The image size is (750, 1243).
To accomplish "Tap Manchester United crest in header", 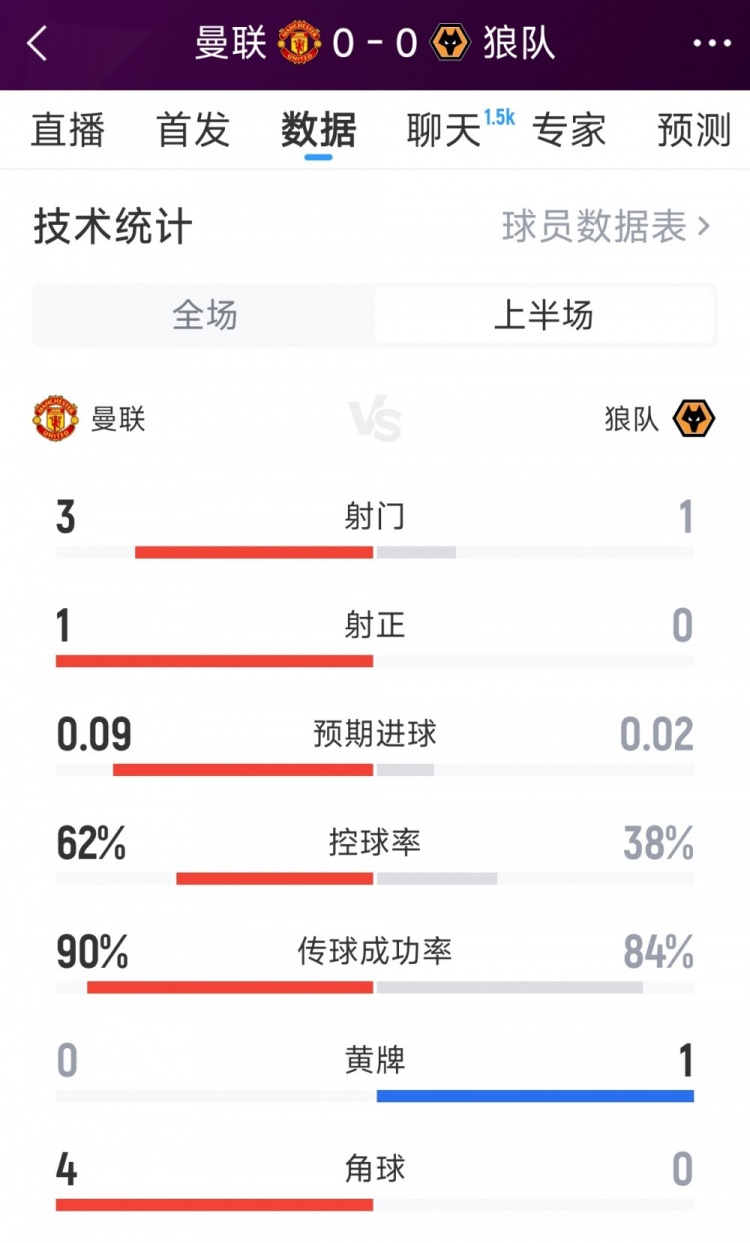I will tap(299, 44).
